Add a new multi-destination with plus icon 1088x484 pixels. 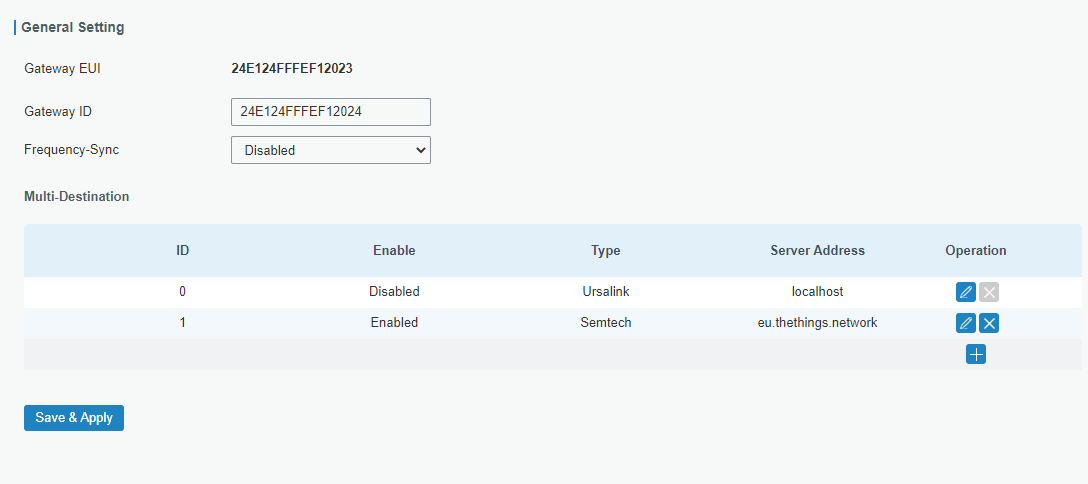pyautogui.click(x=976, y=354)
